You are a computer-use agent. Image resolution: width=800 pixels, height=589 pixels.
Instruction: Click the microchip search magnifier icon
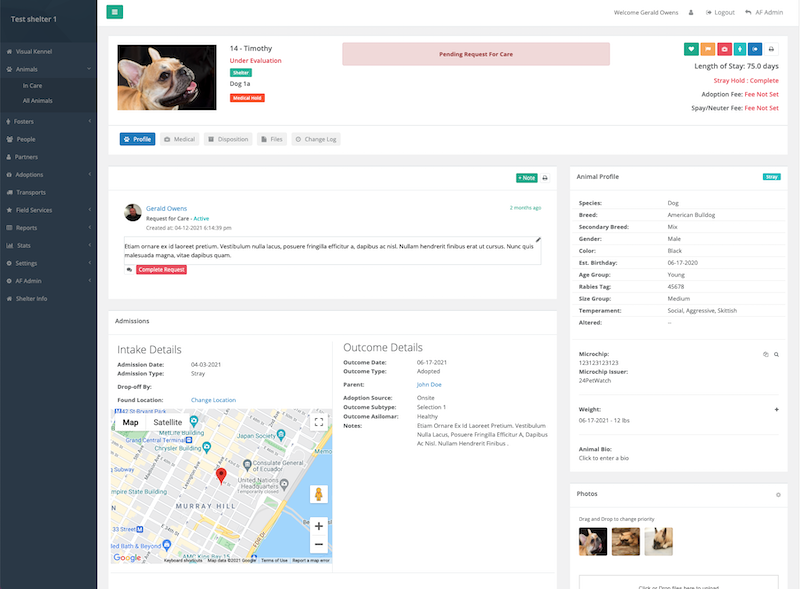[x=776, y=354]
